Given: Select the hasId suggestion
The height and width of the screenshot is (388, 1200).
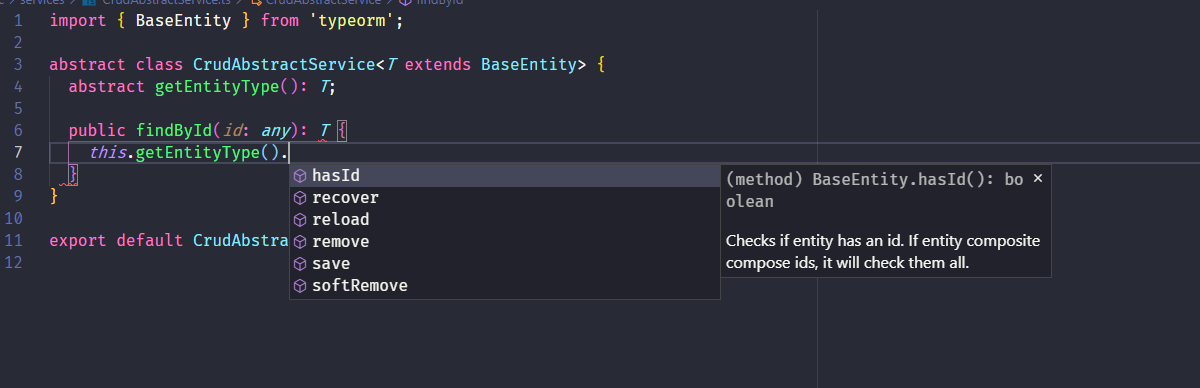Looking at the screenshot, I should tap(505, 175).
